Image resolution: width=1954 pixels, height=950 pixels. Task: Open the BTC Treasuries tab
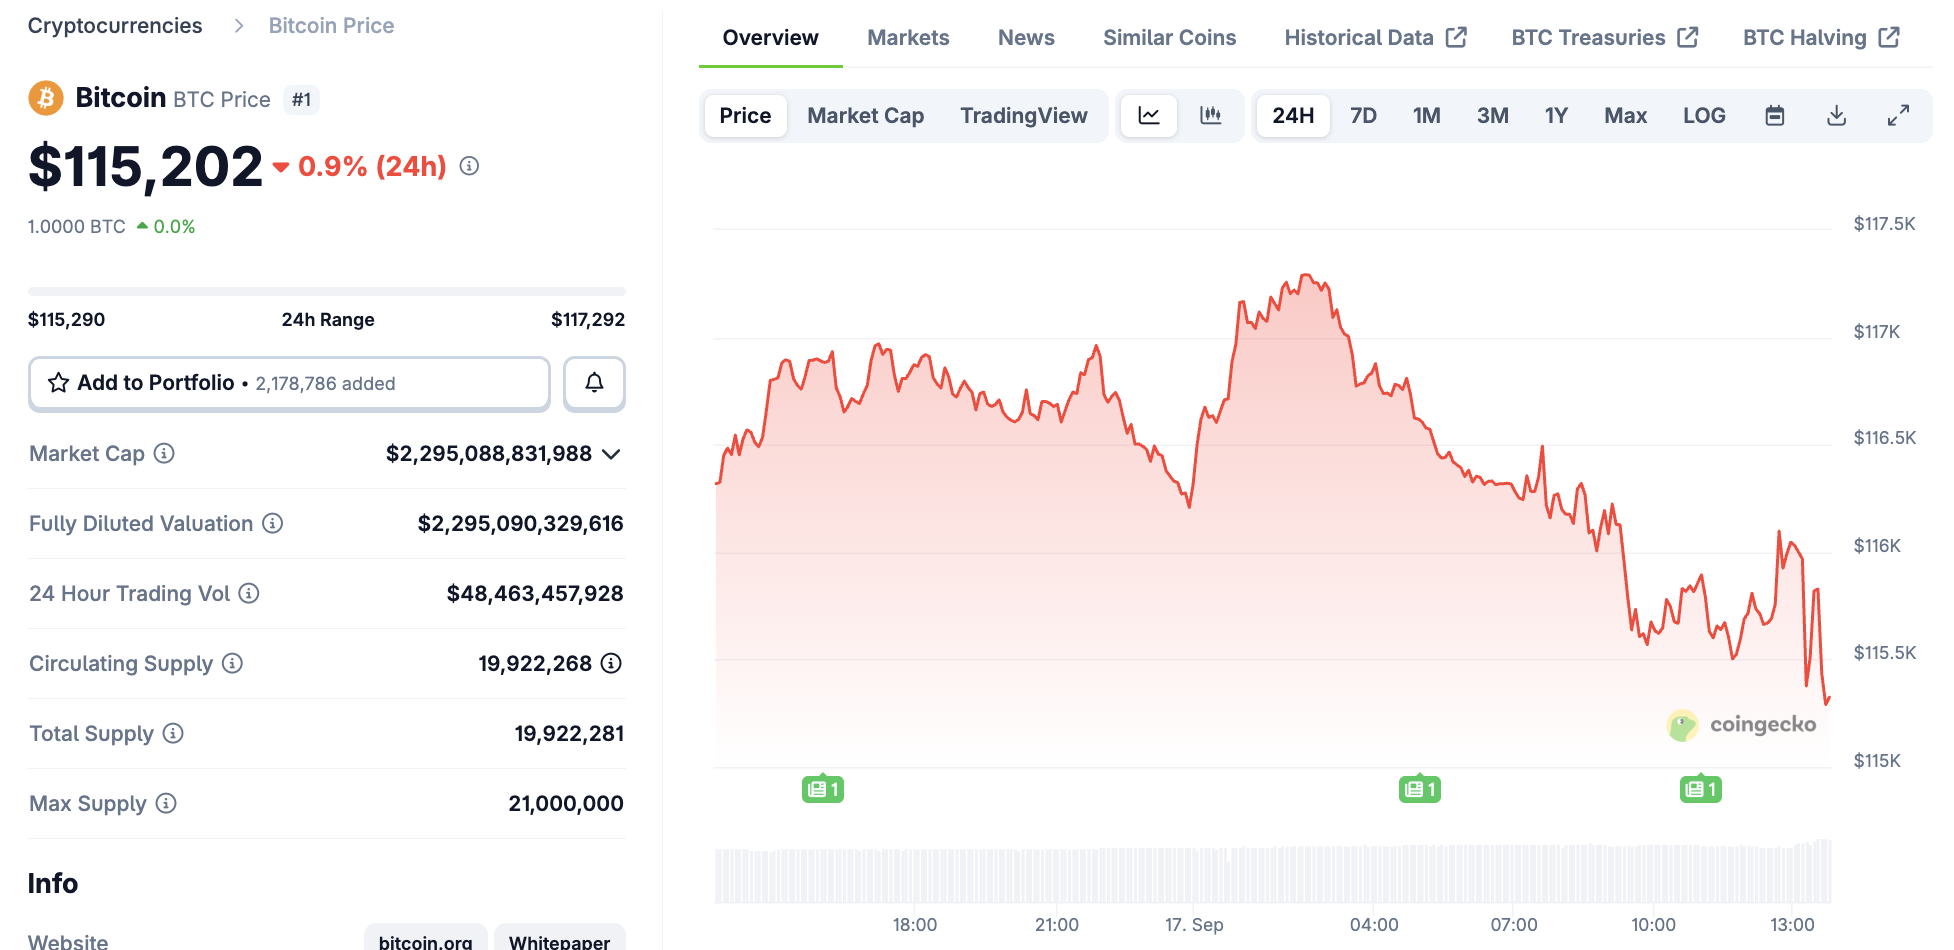(1605, 38)
